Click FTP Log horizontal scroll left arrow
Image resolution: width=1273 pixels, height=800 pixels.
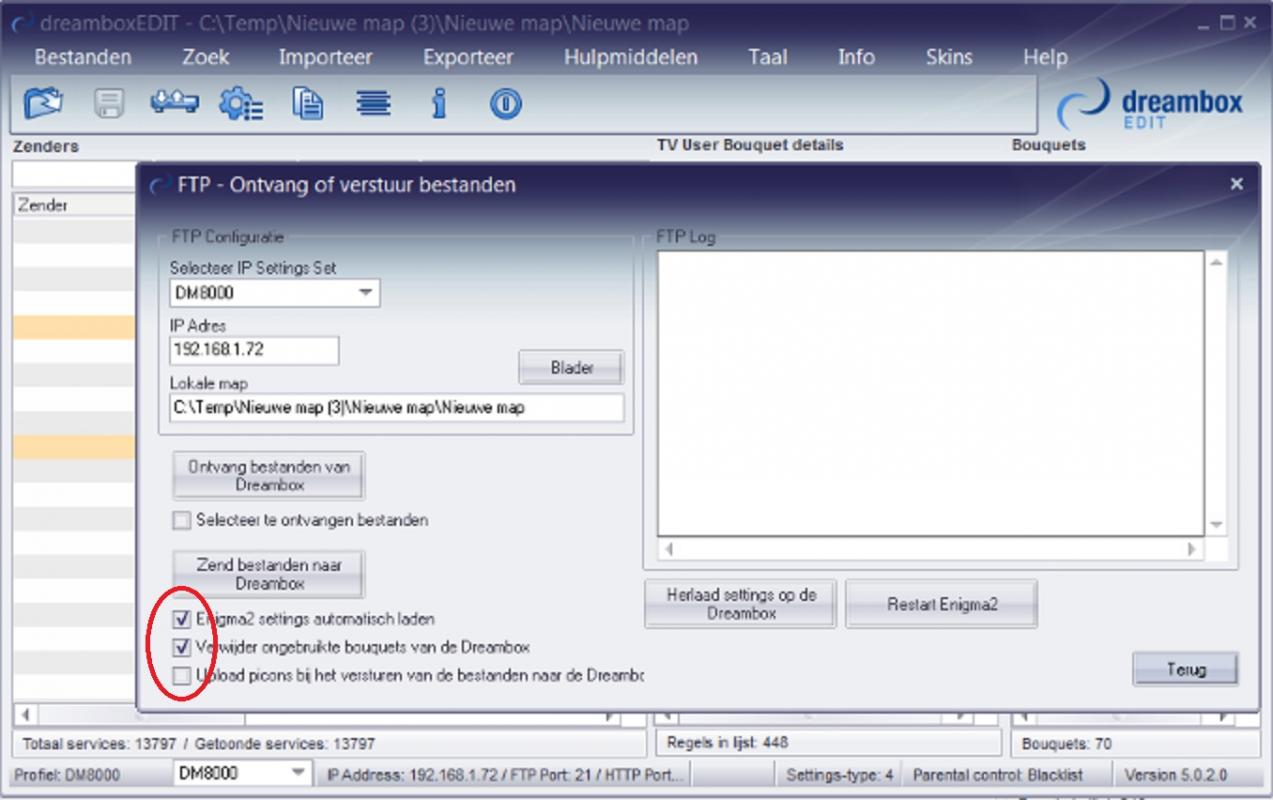[669, 549]
